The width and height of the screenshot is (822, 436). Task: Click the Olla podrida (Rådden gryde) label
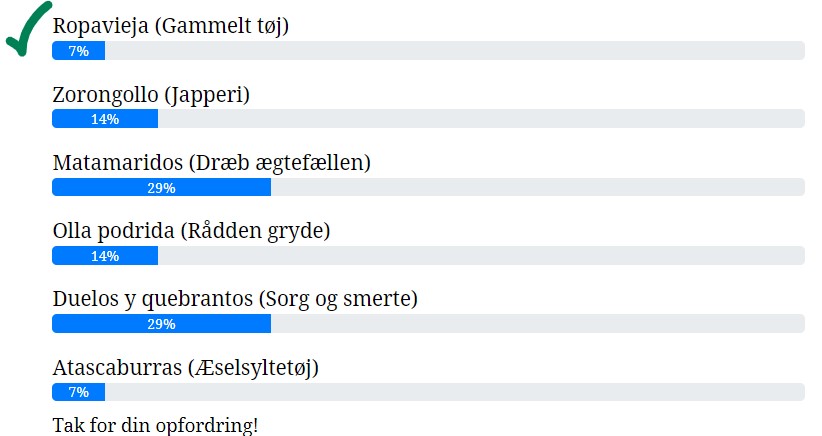tap(191, 231)
